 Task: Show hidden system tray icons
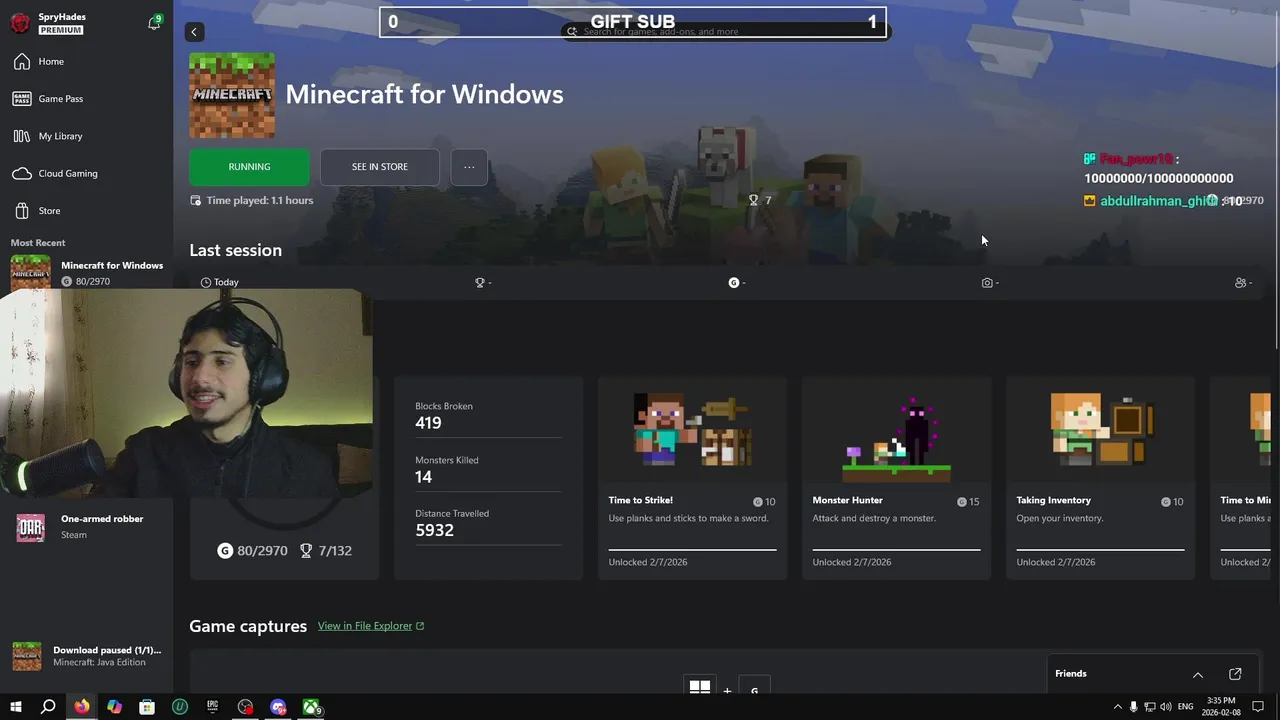coord(1117,707)
